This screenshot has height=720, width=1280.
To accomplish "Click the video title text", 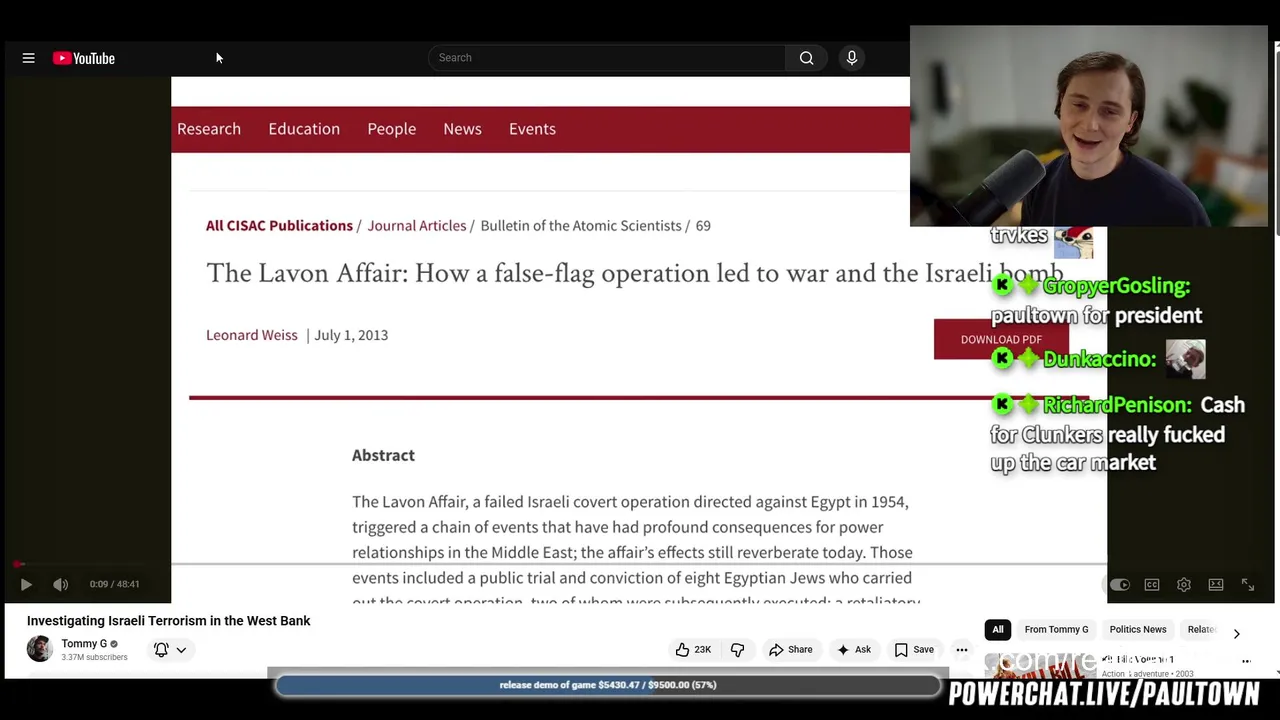I will (168, 621).
